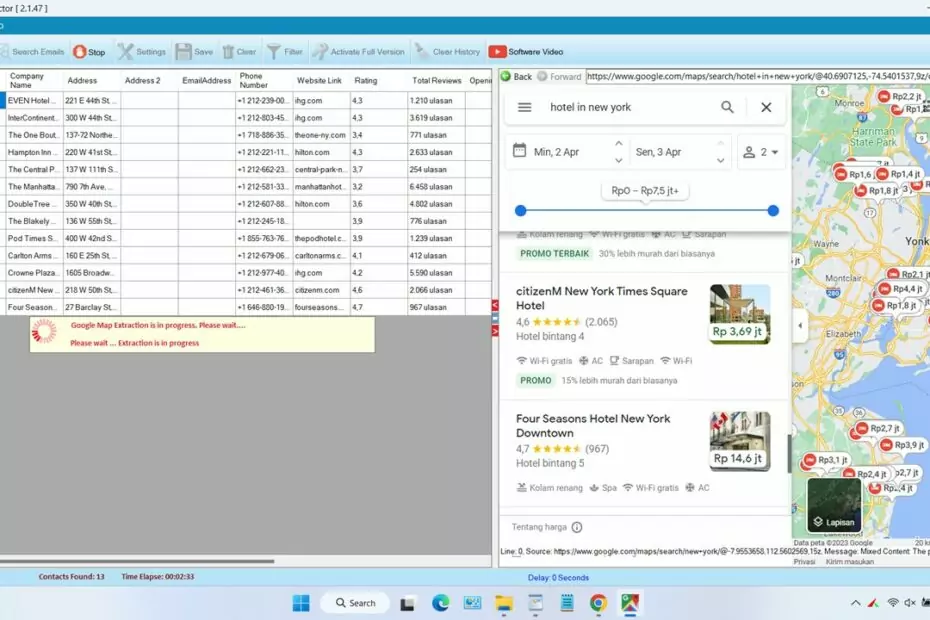Click the Rp3,1 jt map pin
930x620 pixels.
pos(827,460)
